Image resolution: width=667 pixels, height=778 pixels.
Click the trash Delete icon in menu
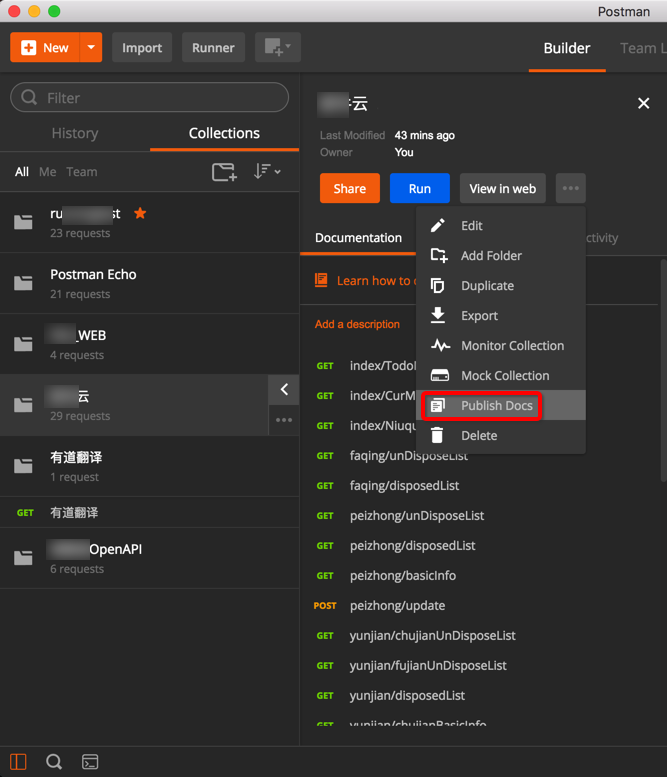tap(437, 435)
